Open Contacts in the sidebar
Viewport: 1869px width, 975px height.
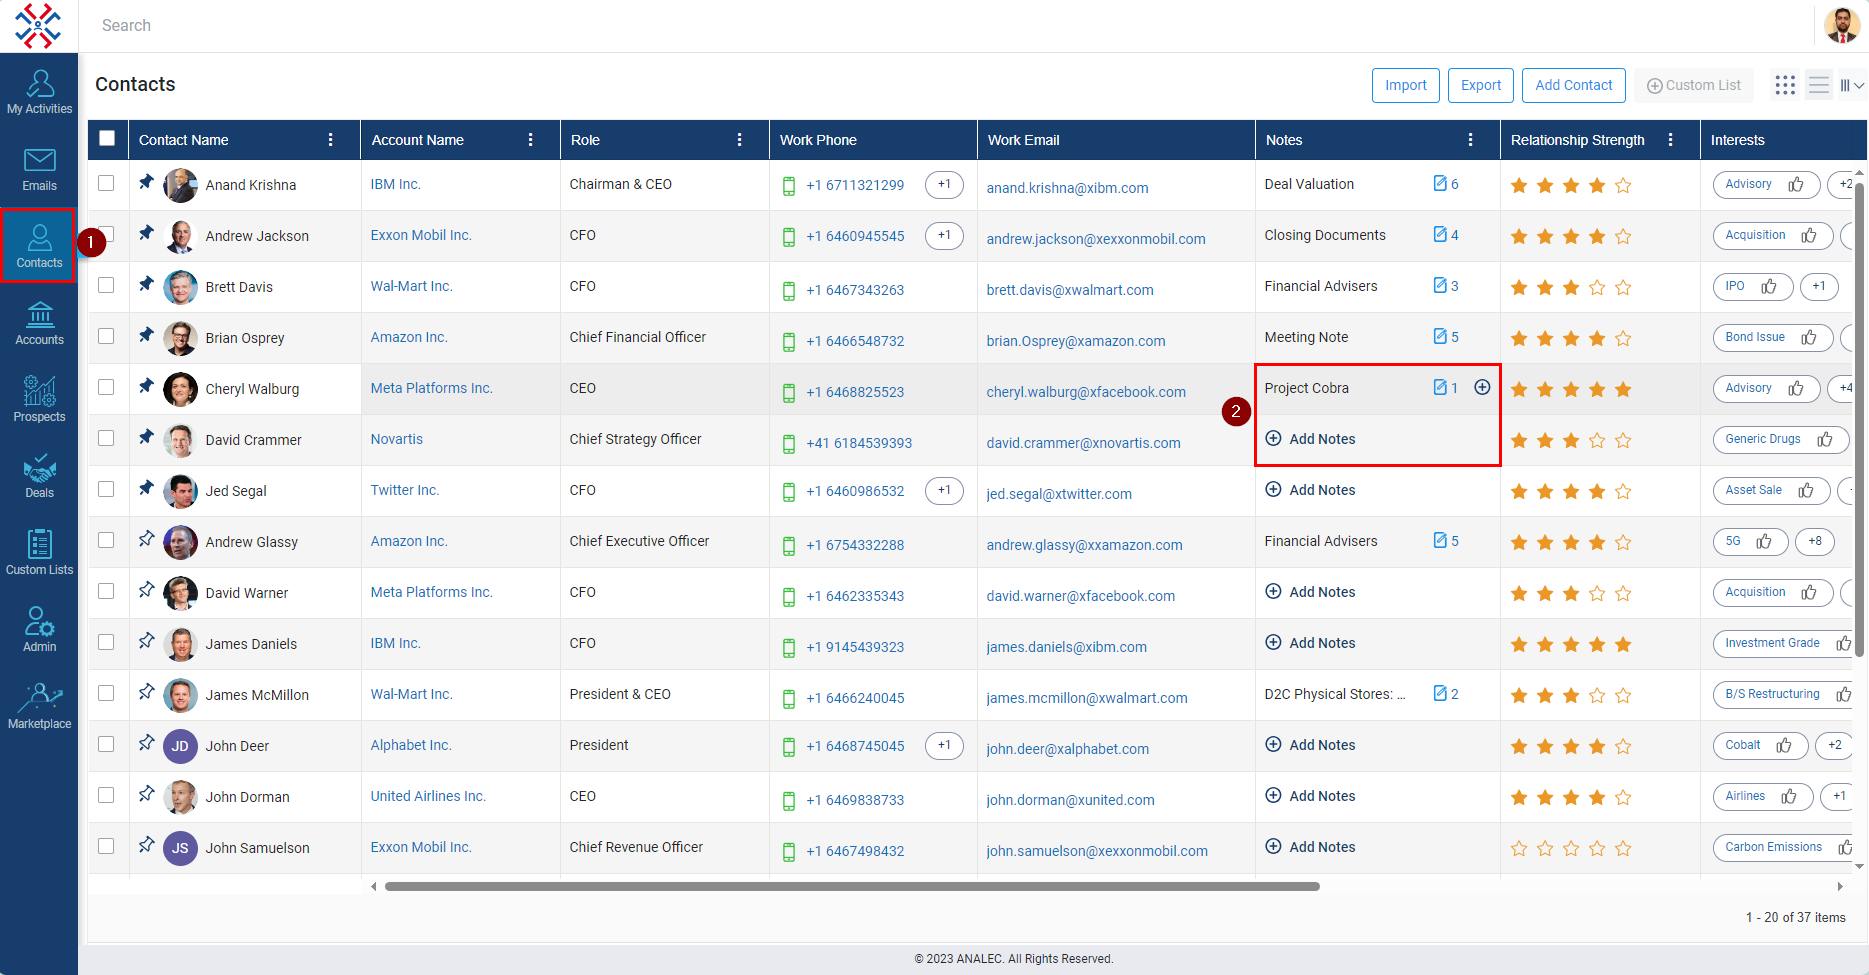coord(39,246)
